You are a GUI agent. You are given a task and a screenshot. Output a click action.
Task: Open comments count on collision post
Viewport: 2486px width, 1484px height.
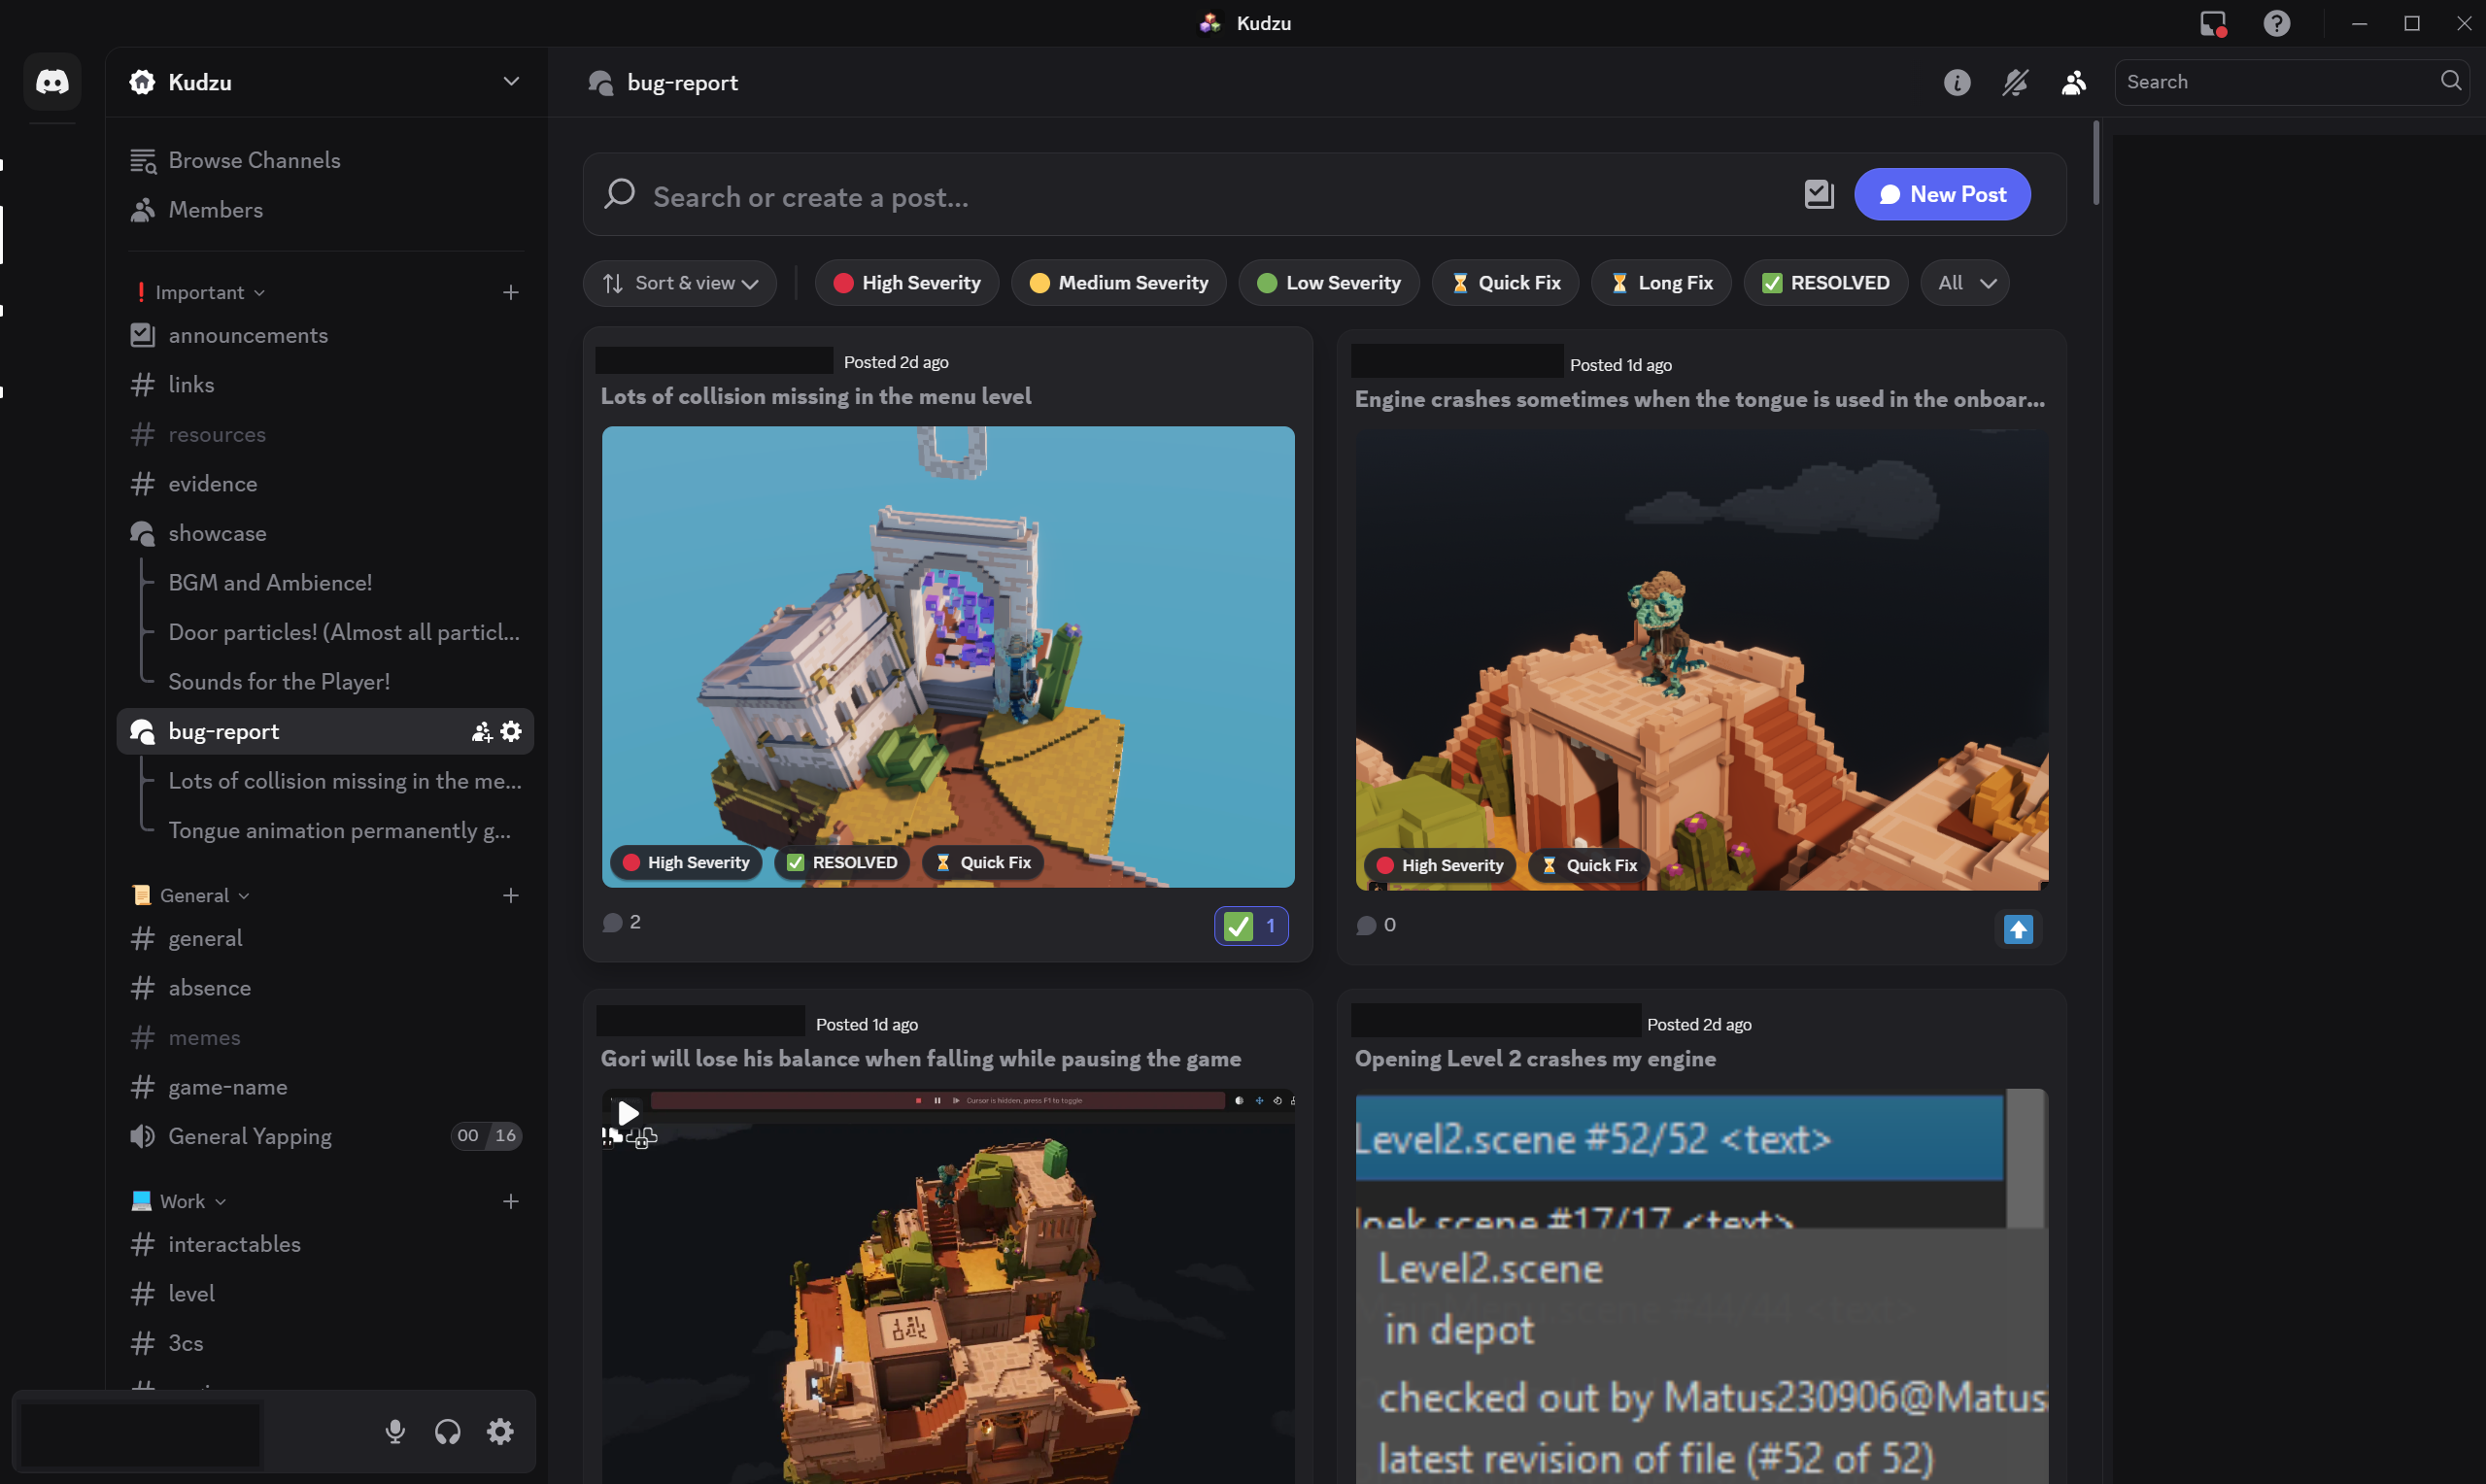(x=622, y=922)
